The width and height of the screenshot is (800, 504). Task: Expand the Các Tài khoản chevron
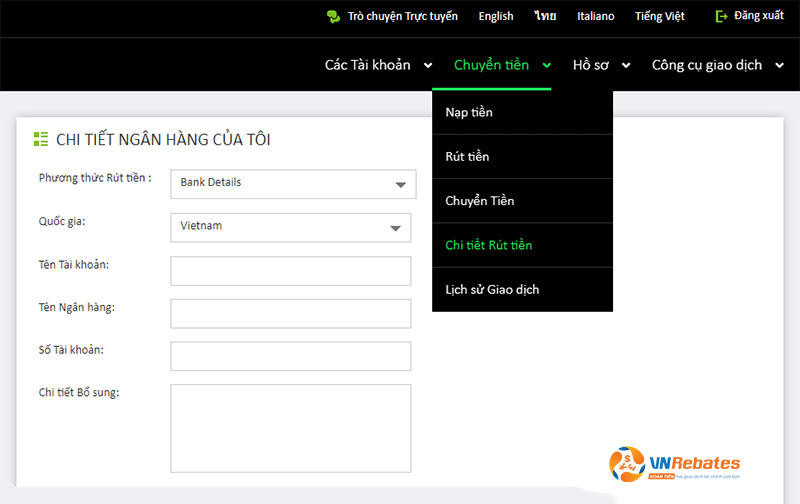[x=428, y=65]
